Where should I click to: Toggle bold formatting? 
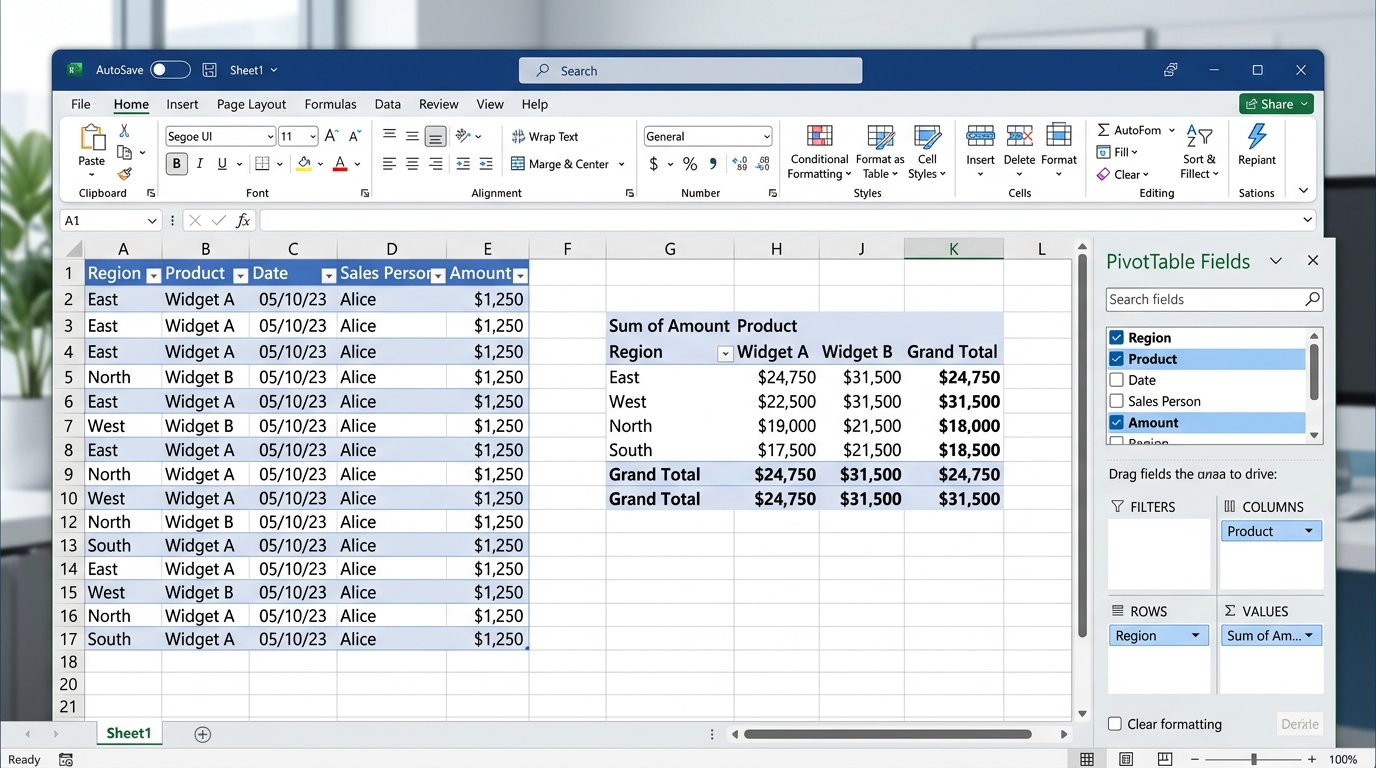pyautogui.click(x=177, y=164)
